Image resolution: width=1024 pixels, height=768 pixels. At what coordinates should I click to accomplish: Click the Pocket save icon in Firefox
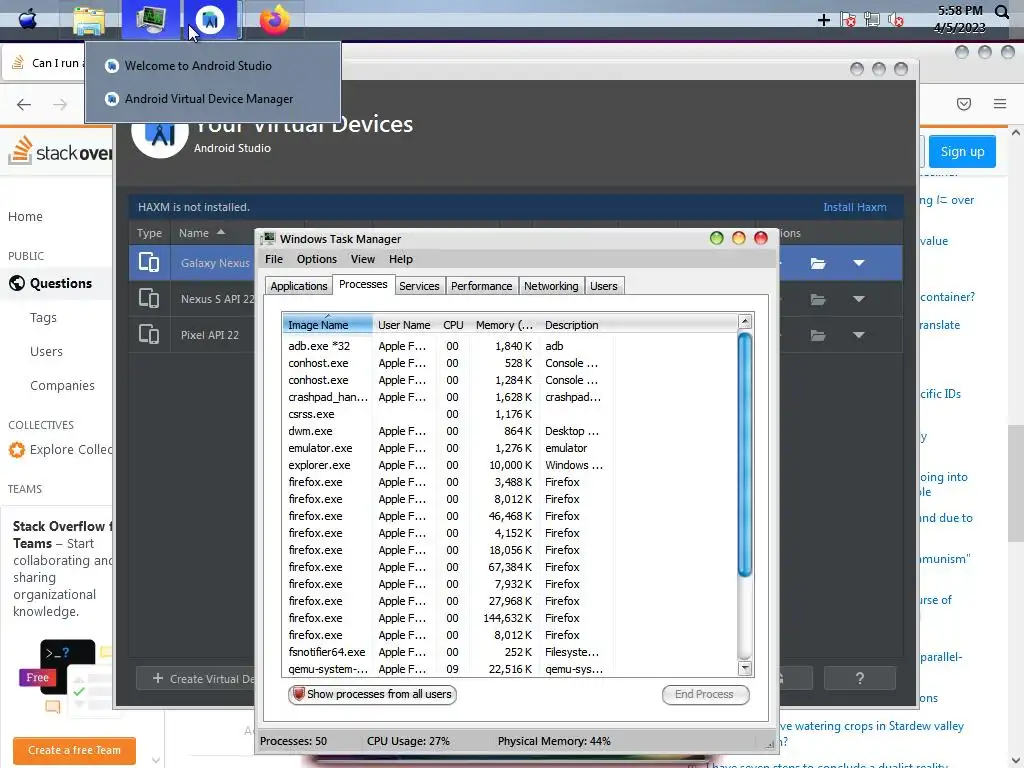click(x=964, y=104)
